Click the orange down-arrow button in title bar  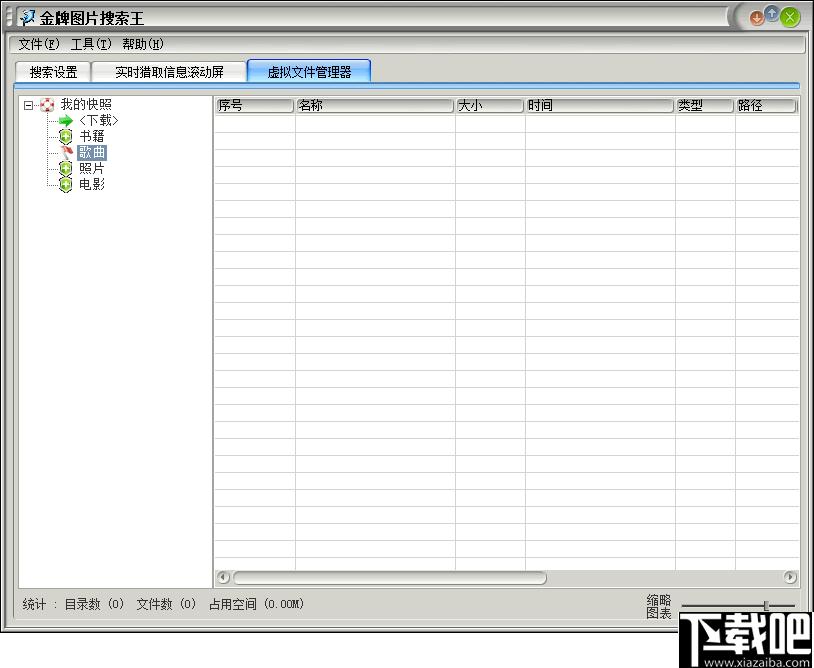(x=757, y=19)
